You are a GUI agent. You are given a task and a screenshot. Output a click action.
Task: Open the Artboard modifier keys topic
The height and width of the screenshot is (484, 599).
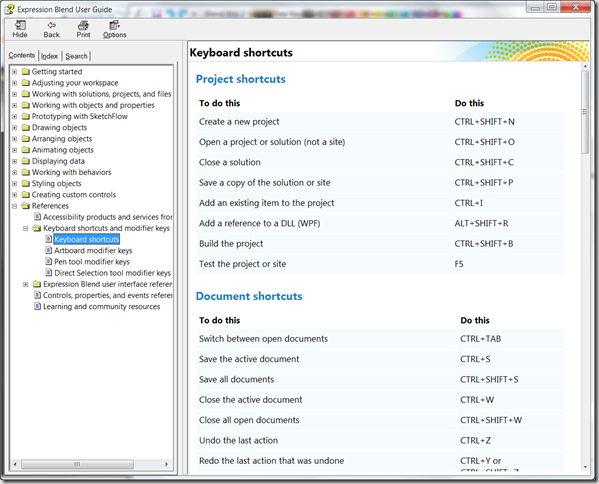point(93,251)
